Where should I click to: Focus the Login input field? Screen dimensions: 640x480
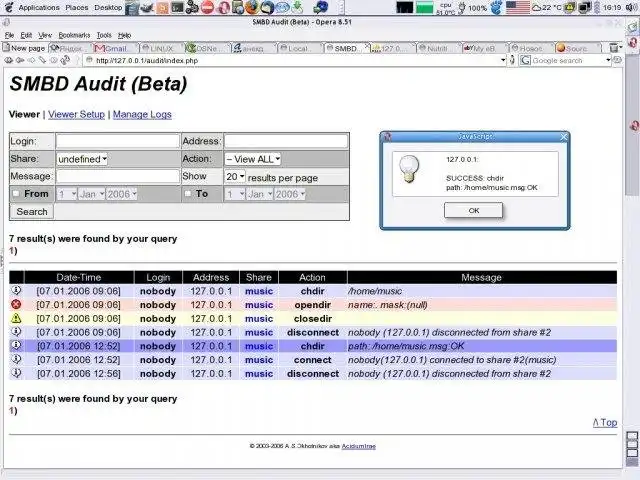click(118, 141)
